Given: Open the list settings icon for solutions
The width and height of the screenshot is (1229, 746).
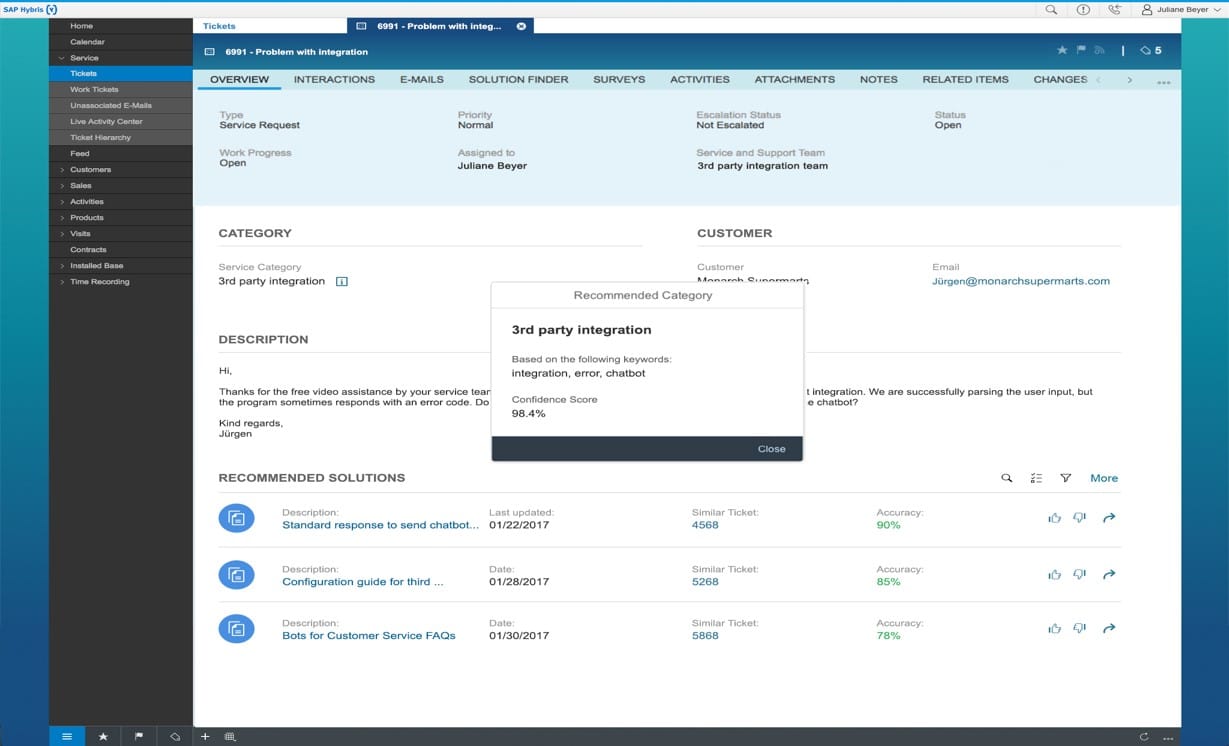Looking at the screenshot, I should pos(1036,478).
